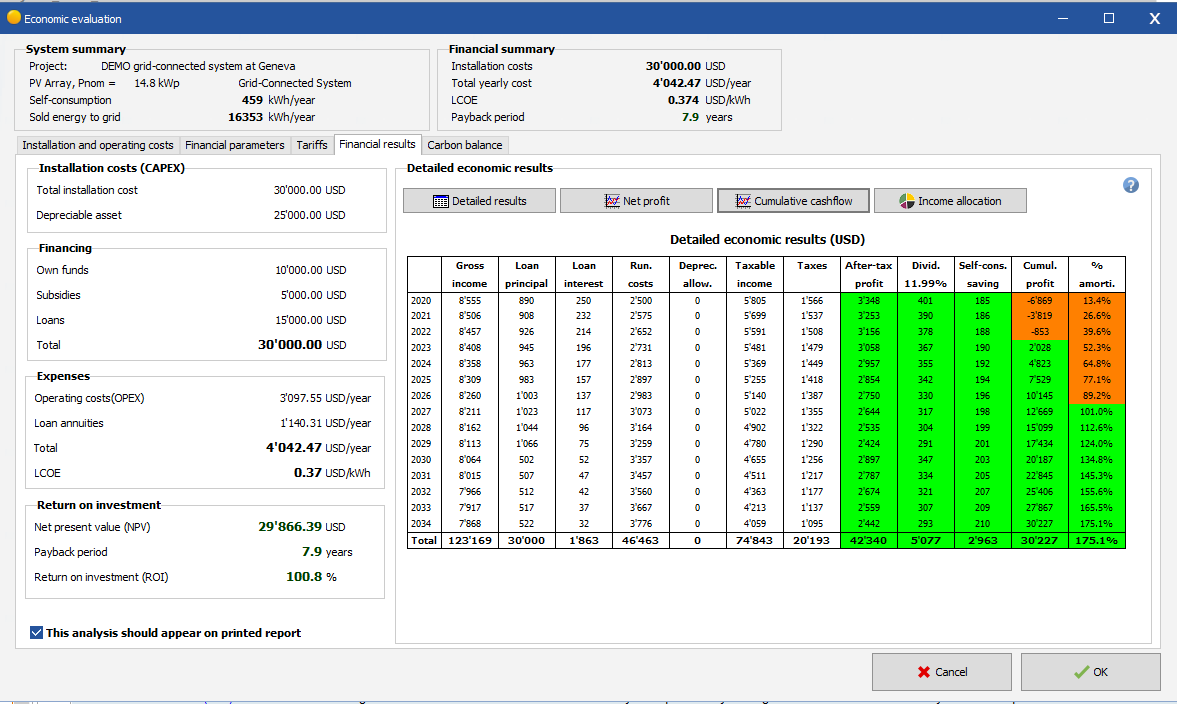Click the Divid. 11.99% column header
The width and height of the screenshot is (1177, 704).
pyautogui.click(x=926, y=275)
